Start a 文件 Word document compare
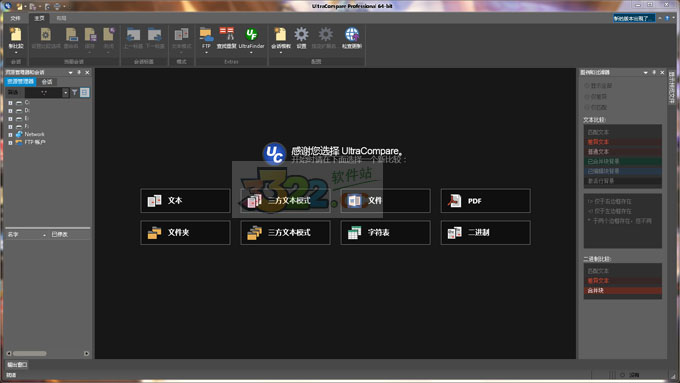This screenshot has width=680, height=383. coord(386,200)
